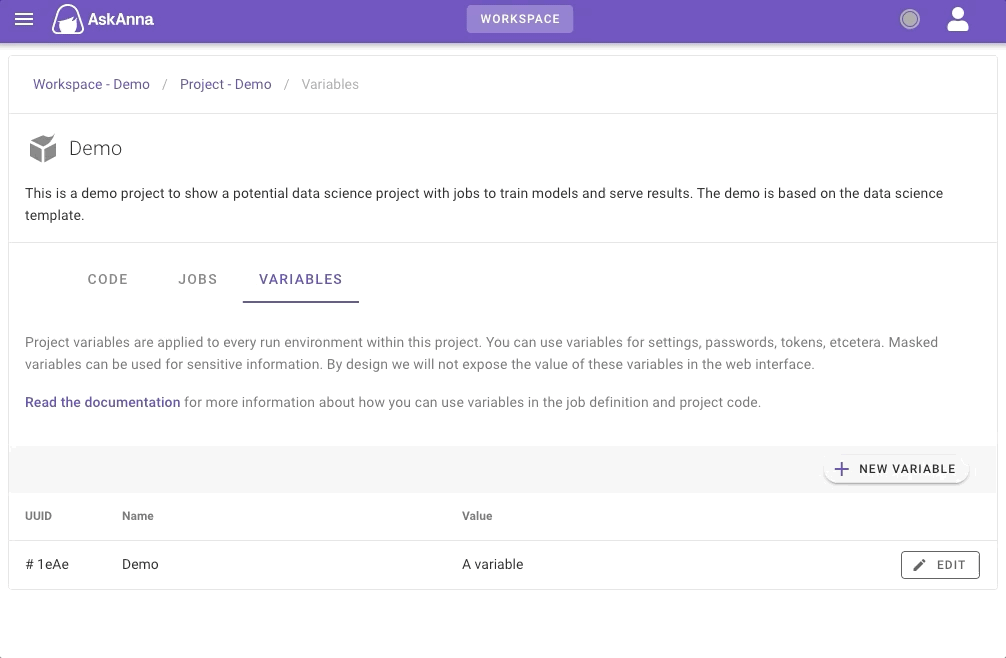Click the Demo project cube icon
Viewport: 1006px width, 658px height.
[42, 147]
